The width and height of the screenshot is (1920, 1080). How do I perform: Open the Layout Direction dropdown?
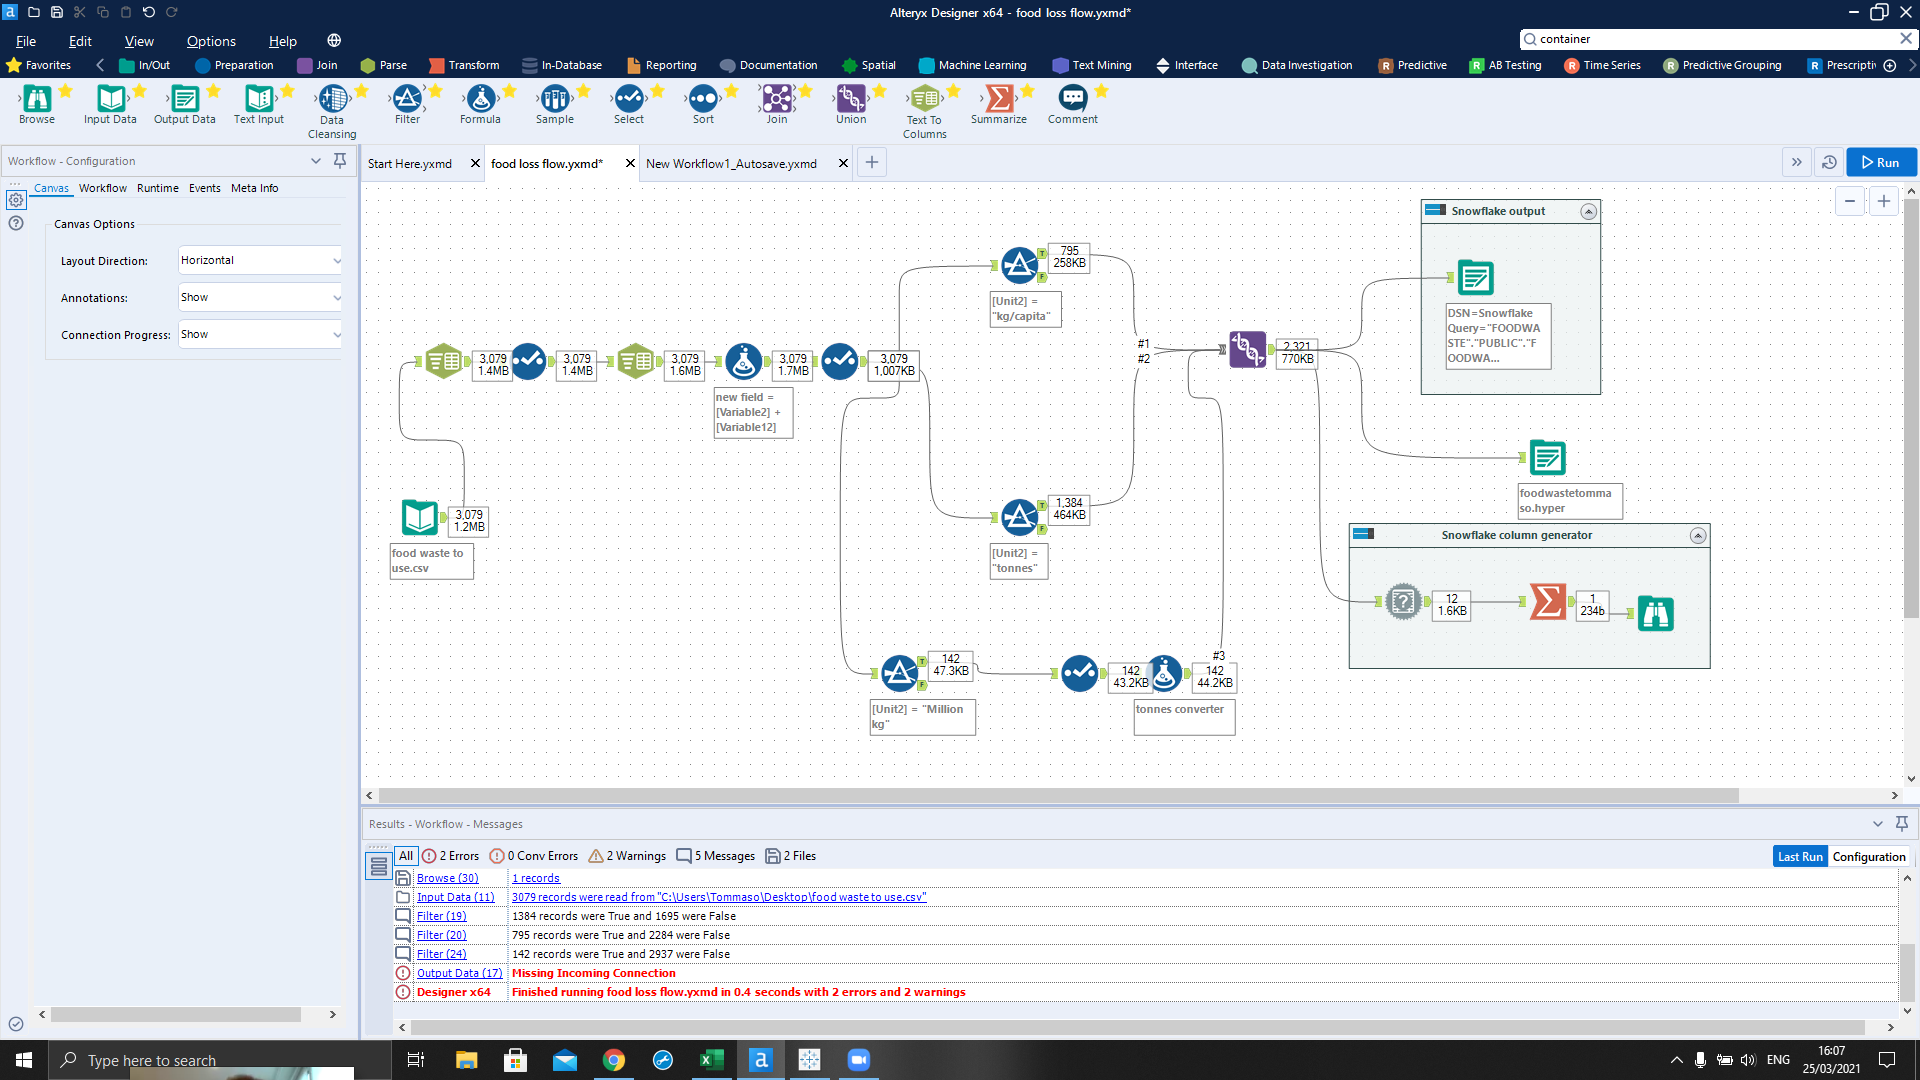260,260
